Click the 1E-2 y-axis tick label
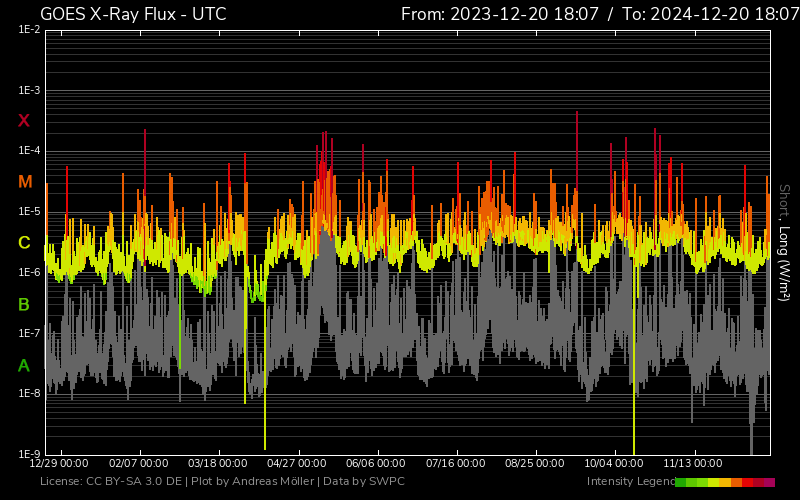Screen dimensions: 800x500 [x=29, y=30]
